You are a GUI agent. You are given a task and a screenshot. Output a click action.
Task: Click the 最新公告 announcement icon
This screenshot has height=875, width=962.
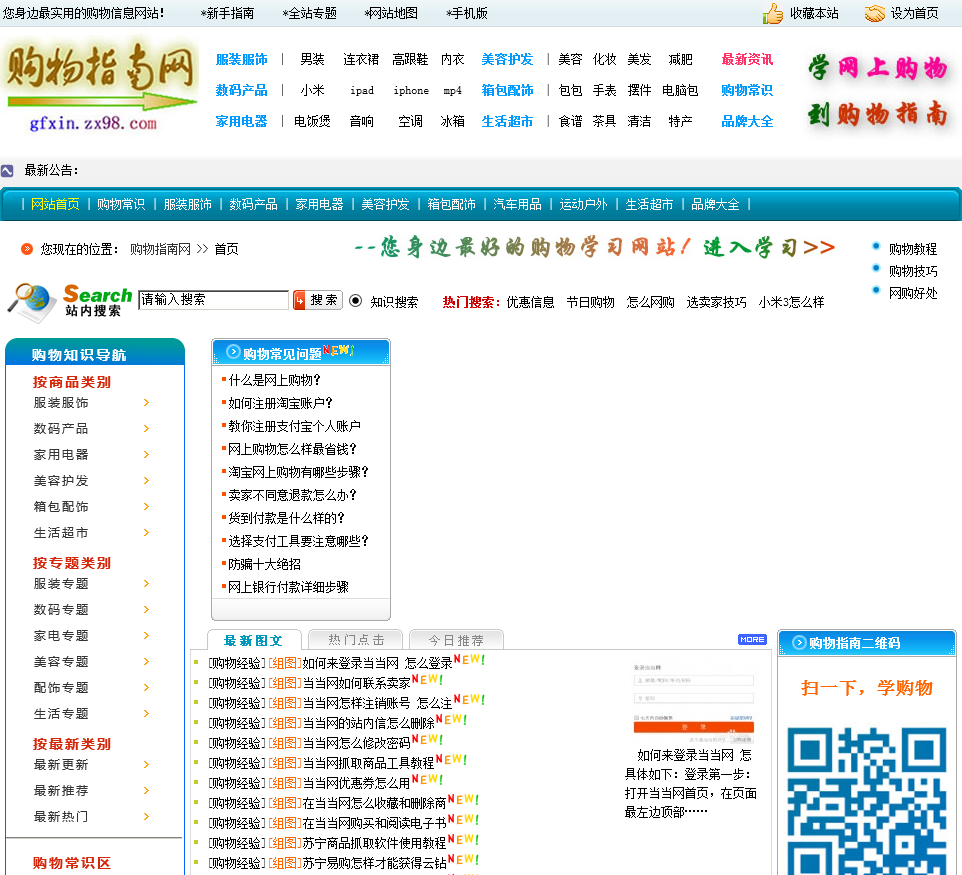point(7,171)
